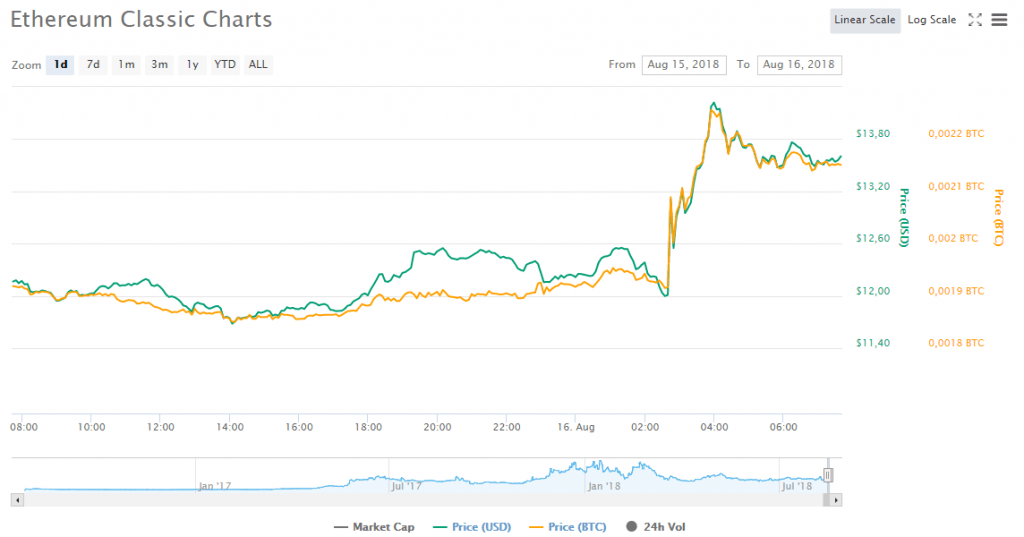The height and width of the screenshot is (537, 1024).
Task: Toggle 24h Vol legend item
Action: [x=656, y=526]
